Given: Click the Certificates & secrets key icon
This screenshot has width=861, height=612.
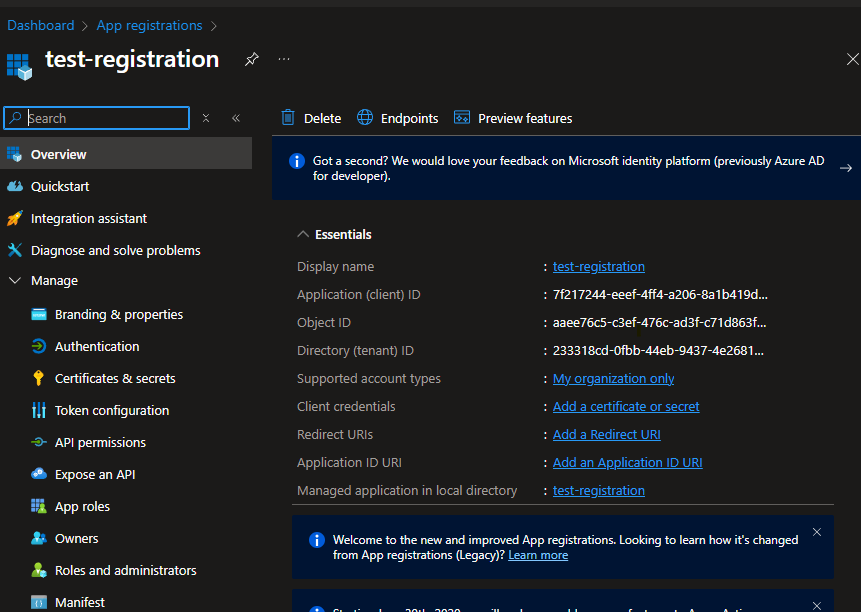Looking at the screenshot, I should (x=39, y=378).
